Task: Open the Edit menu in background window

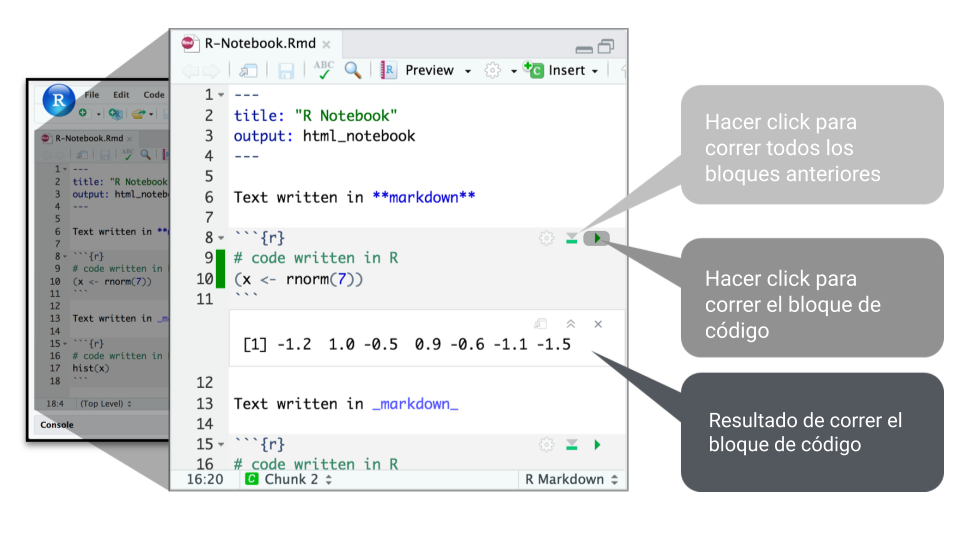Action: pyautogui.click(x=120, y=95)
